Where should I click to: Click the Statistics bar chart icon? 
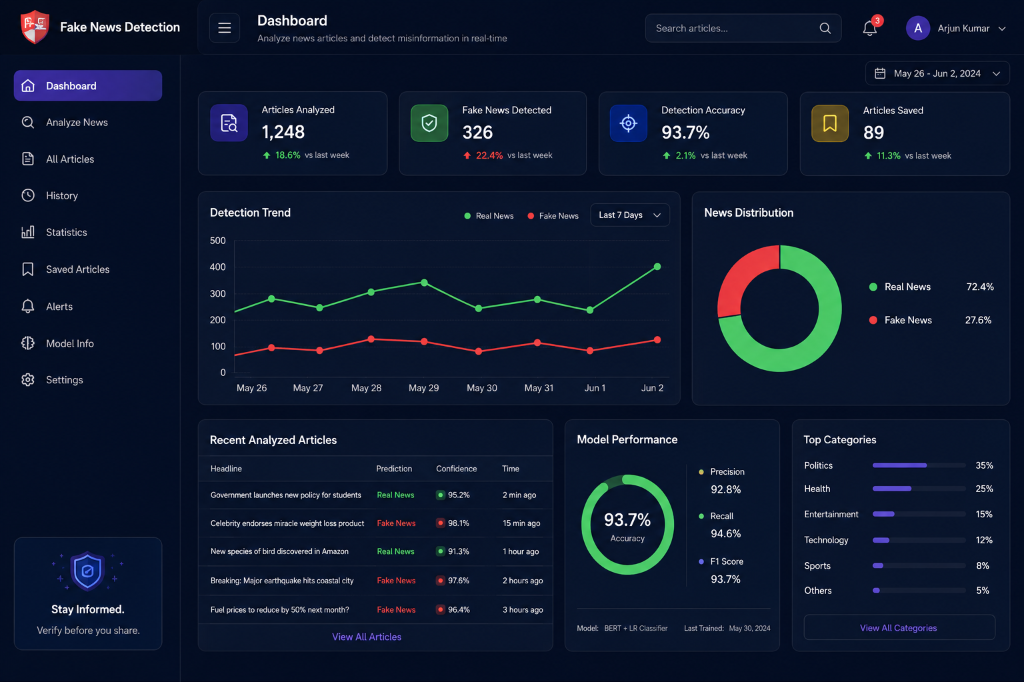[28, 232]
